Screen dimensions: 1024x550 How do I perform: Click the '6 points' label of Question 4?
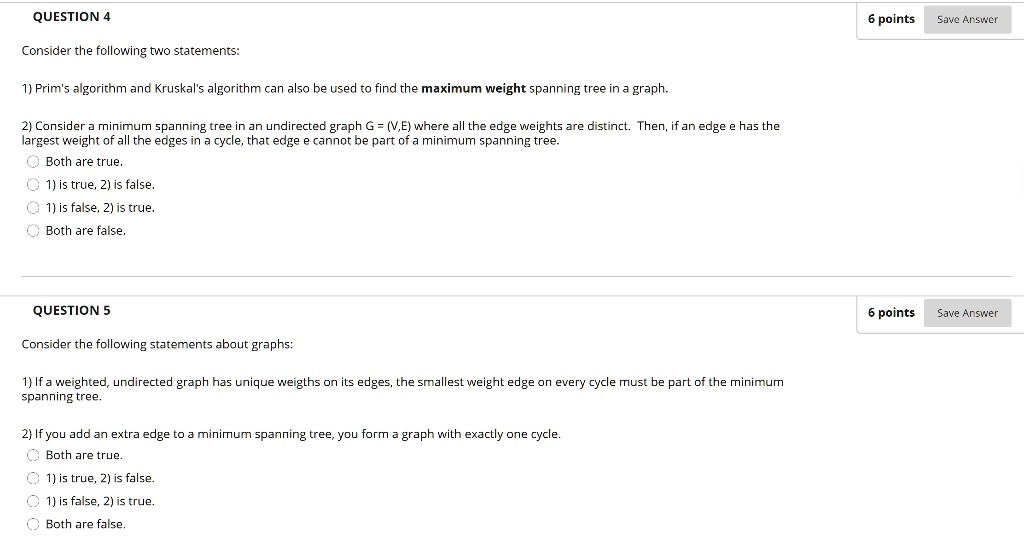point(891,19)
